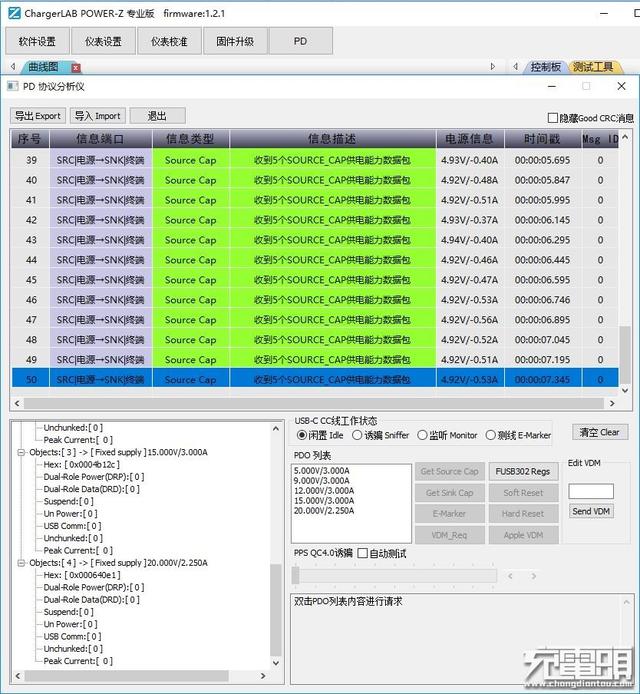The image size is (640, 694).
Task: Click the message table vertical scrollbar thumb
Action: pyautogui.click(x=625, y=355)
